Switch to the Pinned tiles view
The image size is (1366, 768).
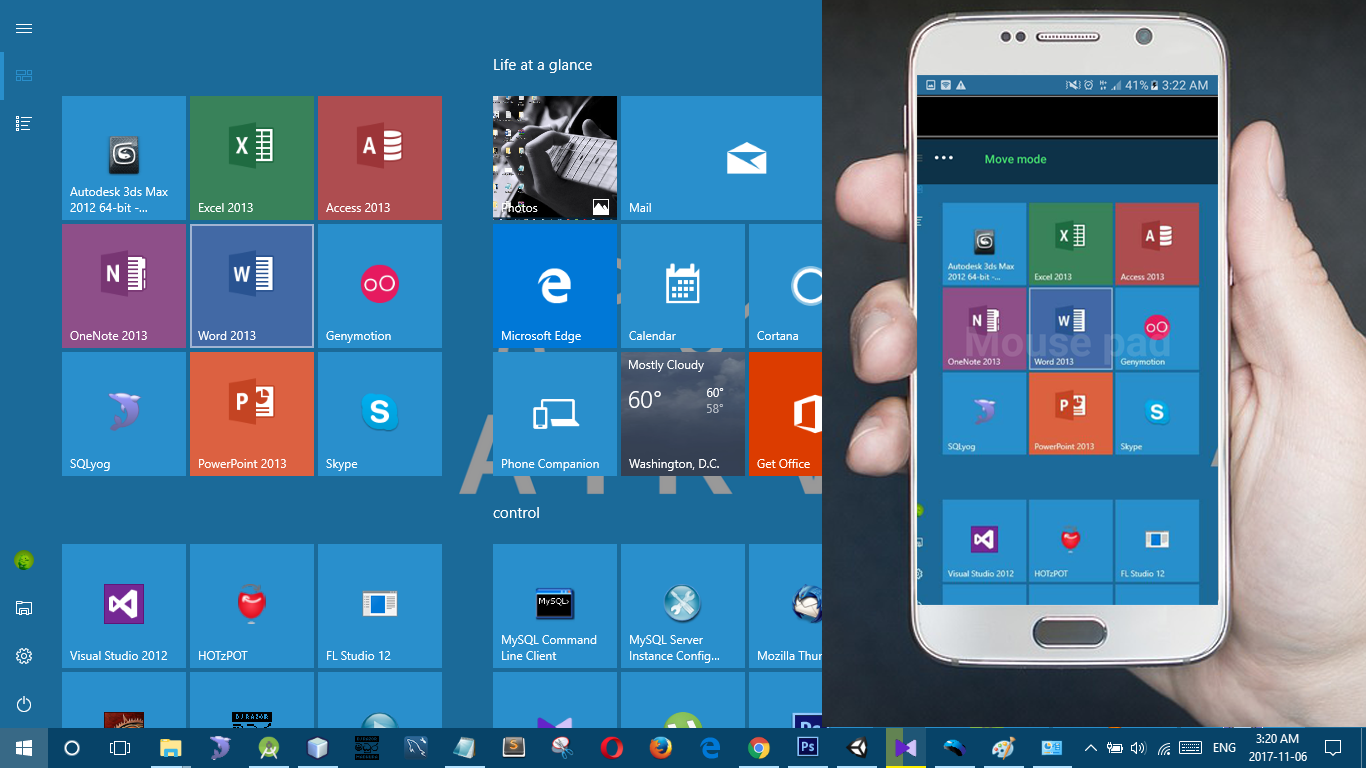tap(24, 76)
